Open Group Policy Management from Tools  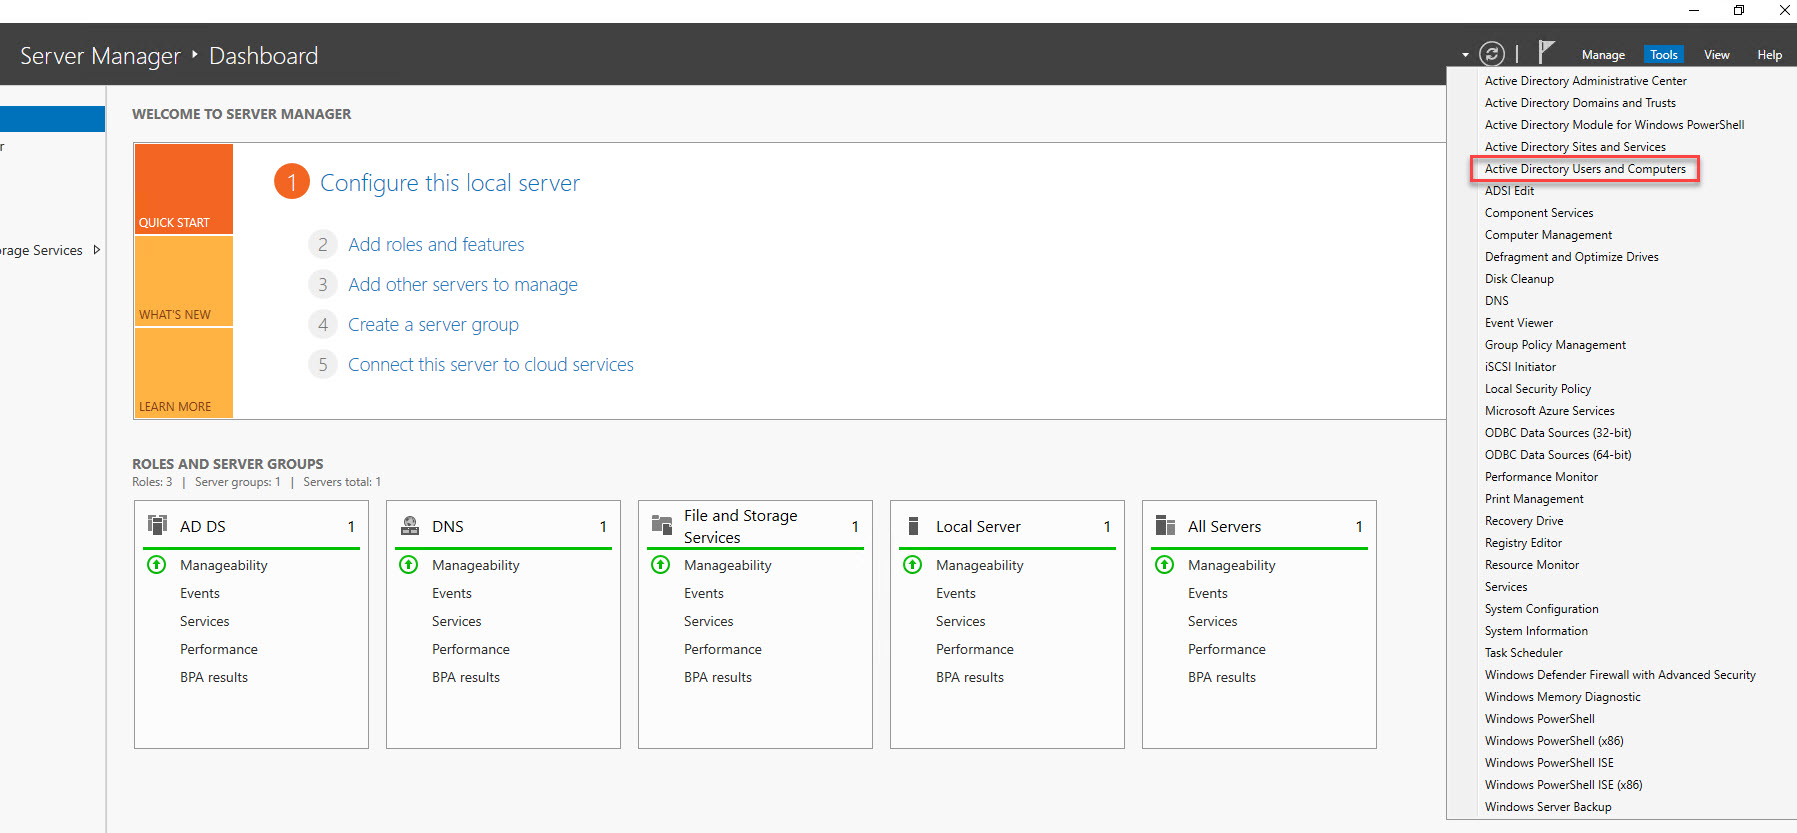1555,345
